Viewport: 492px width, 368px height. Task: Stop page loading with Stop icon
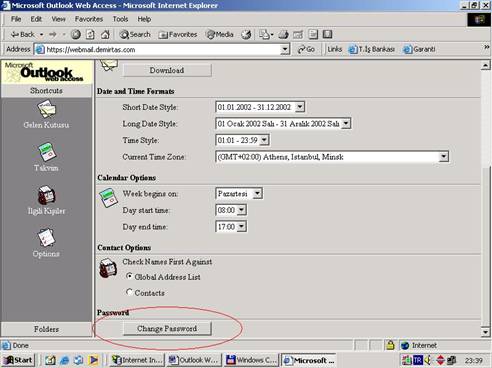coord(76,34)
